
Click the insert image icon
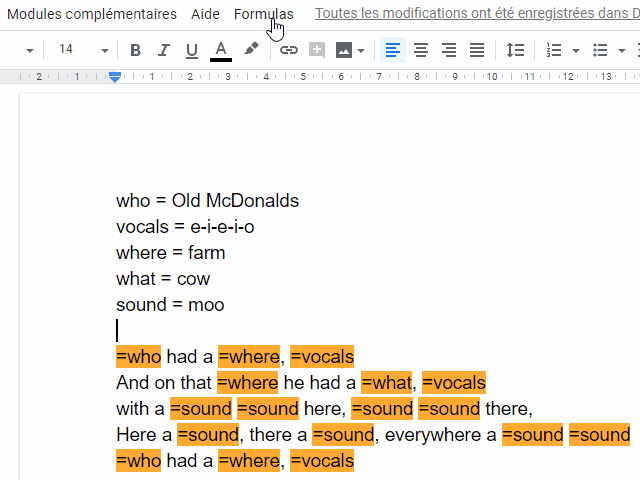point(344,50)
